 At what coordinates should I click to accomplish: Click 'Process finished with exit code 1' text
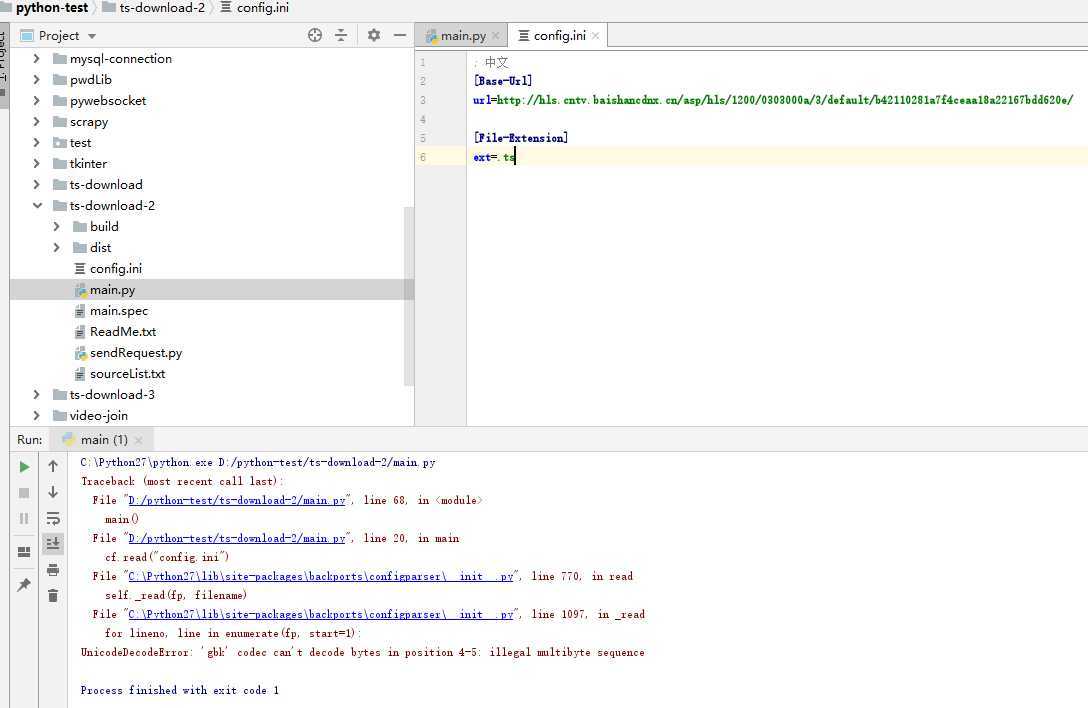[180, 690]
